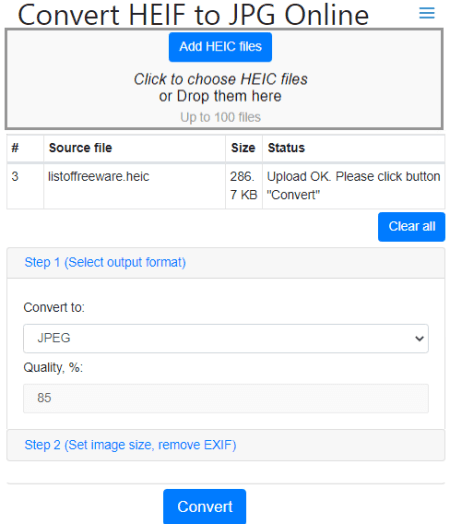Start conversion with the Convert button

(204, 507)
